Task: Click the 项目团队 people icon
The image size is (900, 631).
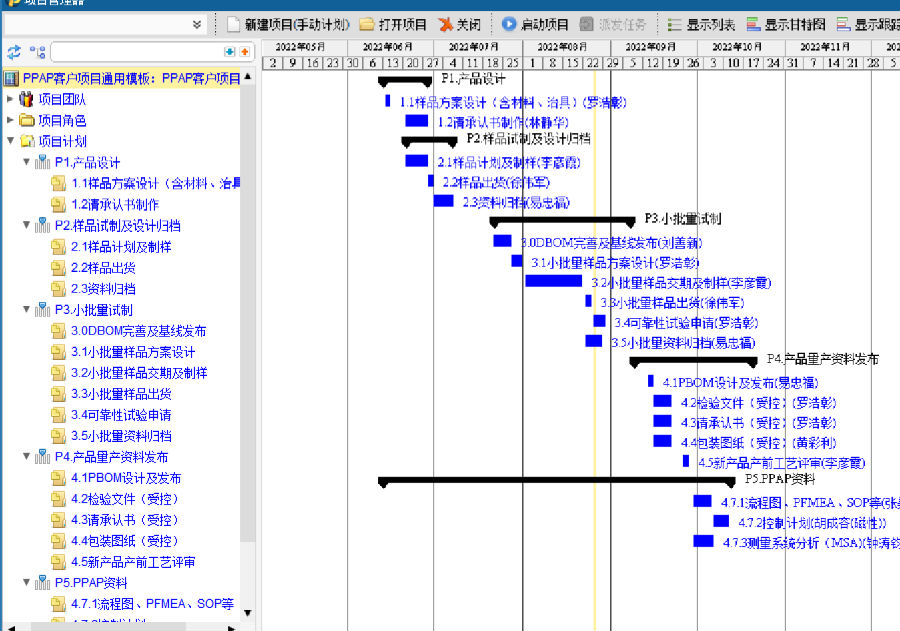Action: click(26, 99)
